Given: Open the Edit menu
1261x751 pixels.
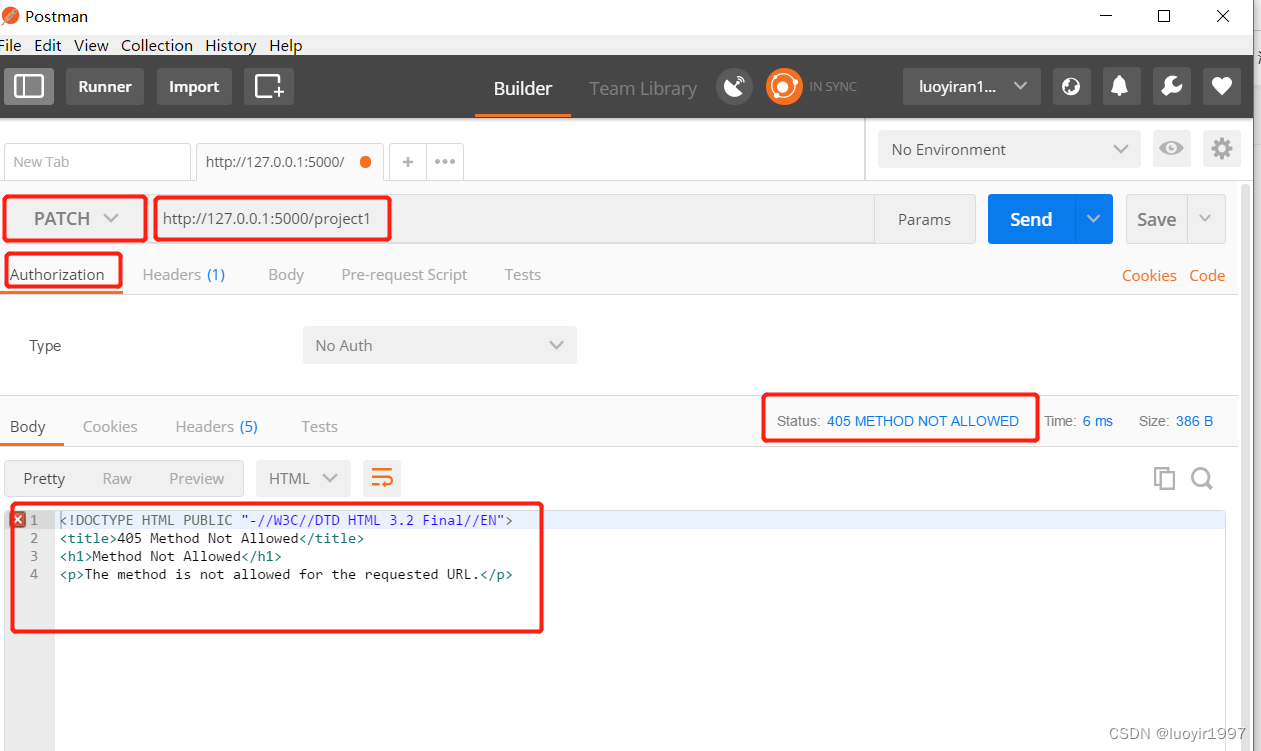Looking at the screenshot, I should 48,45.
